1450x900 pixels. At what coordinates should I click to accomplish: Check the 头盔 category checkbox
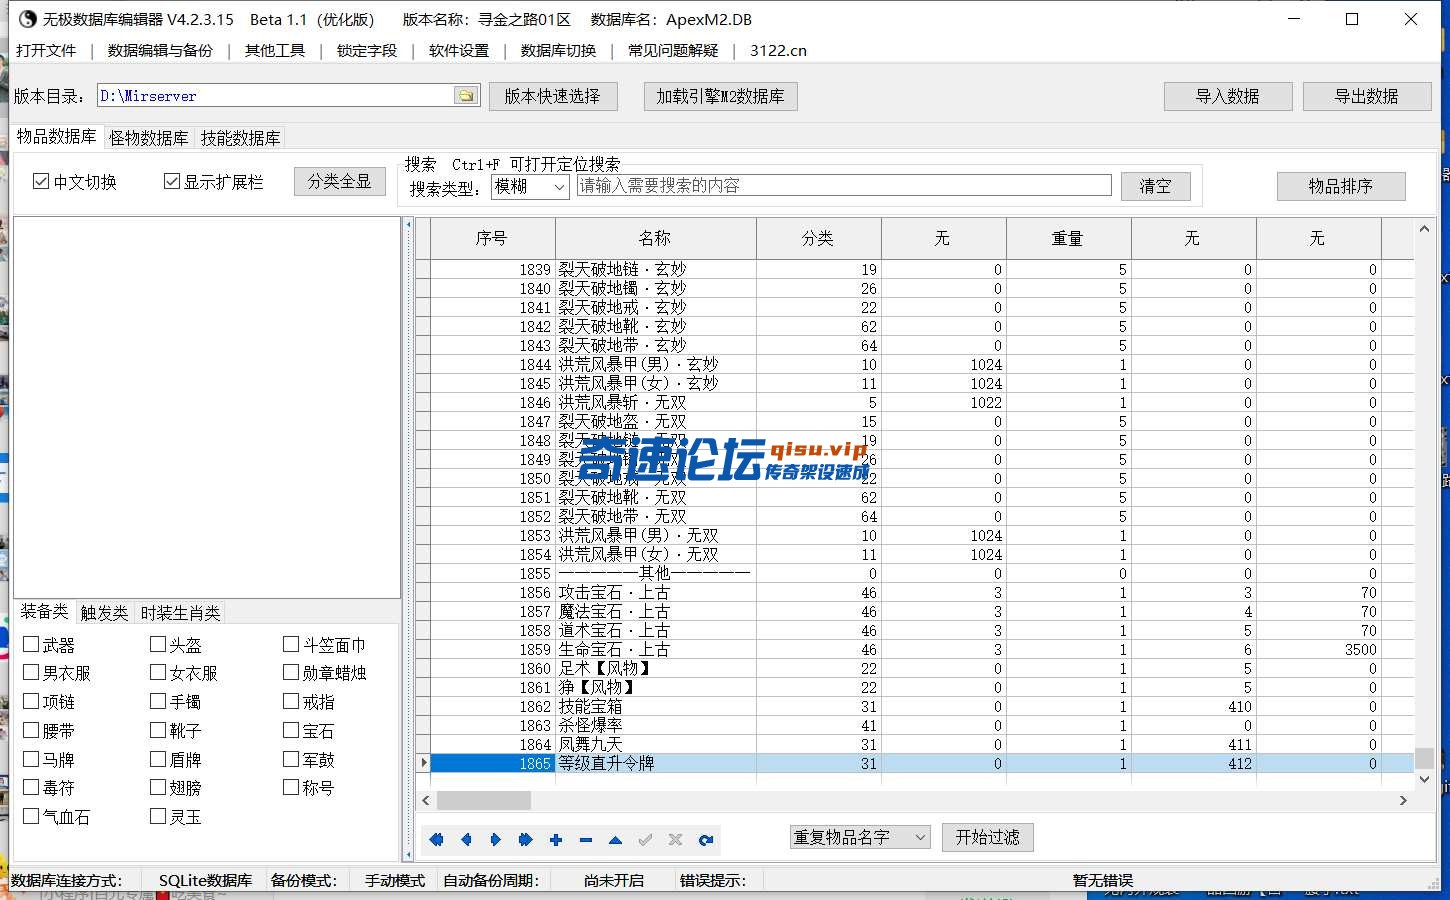tap(158, 644)
